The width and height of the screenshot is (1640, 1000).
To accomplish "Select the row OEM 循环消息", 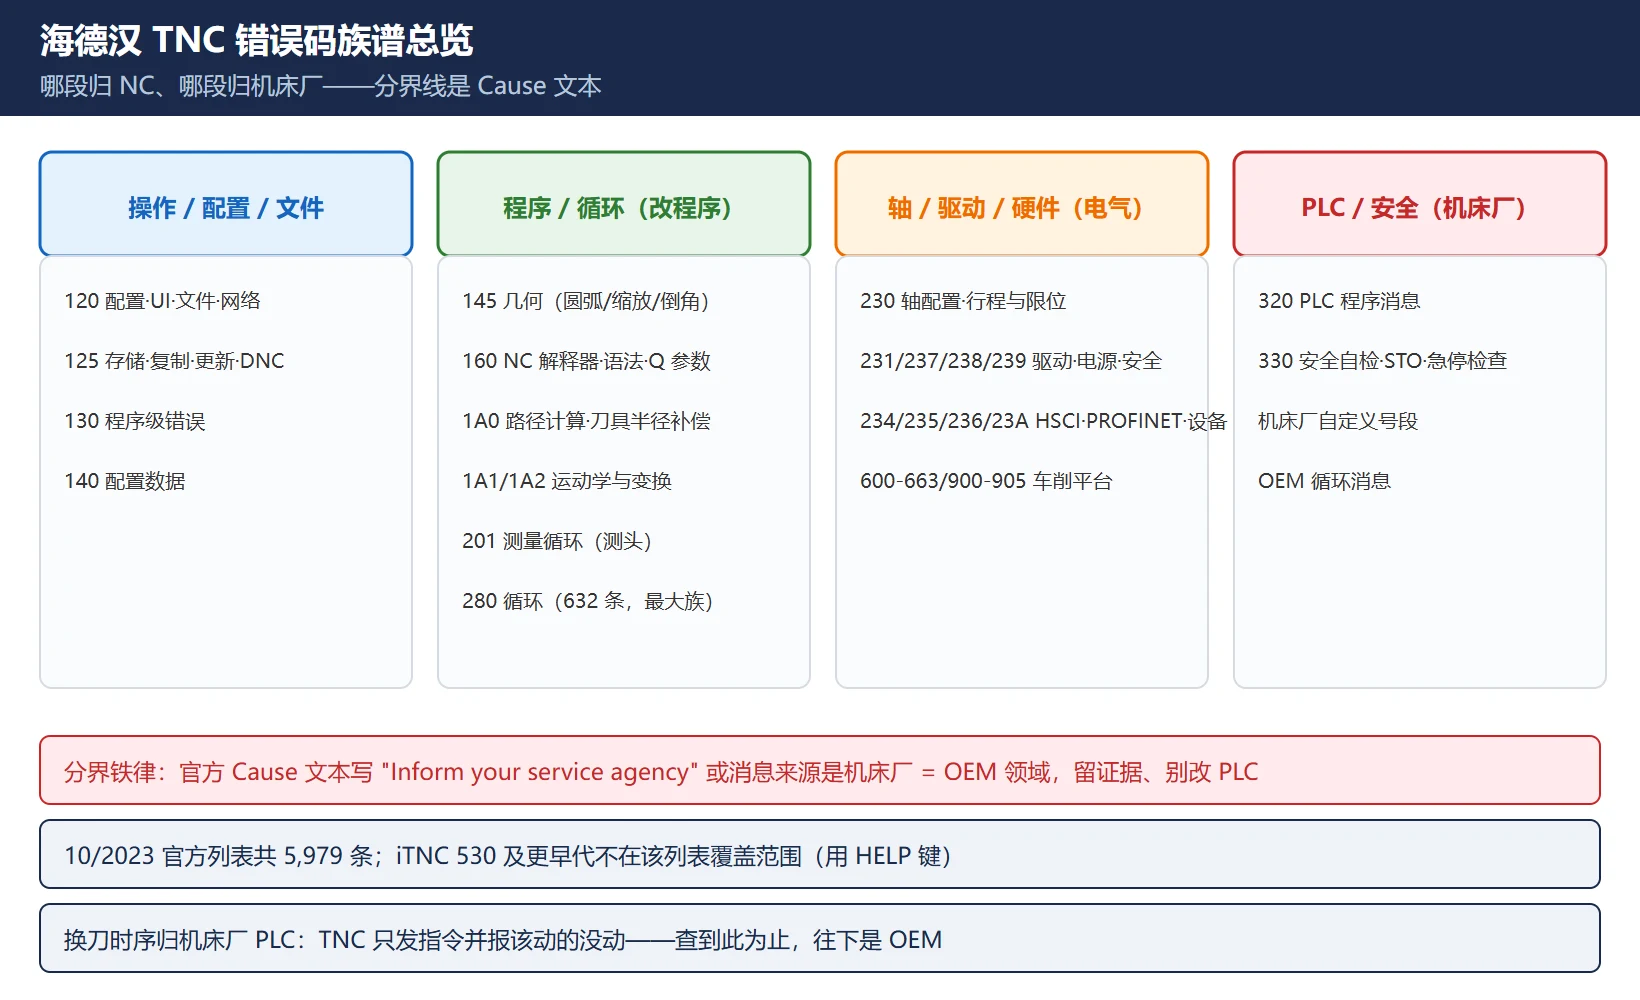I will tap(1324, 481).
